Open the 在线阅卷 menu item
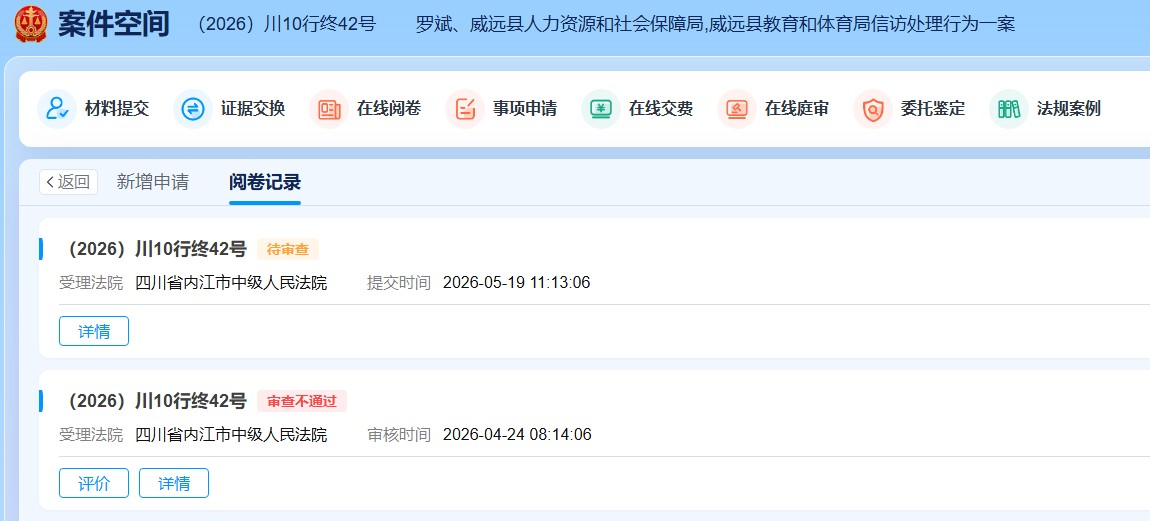 [x=365, y=109]
